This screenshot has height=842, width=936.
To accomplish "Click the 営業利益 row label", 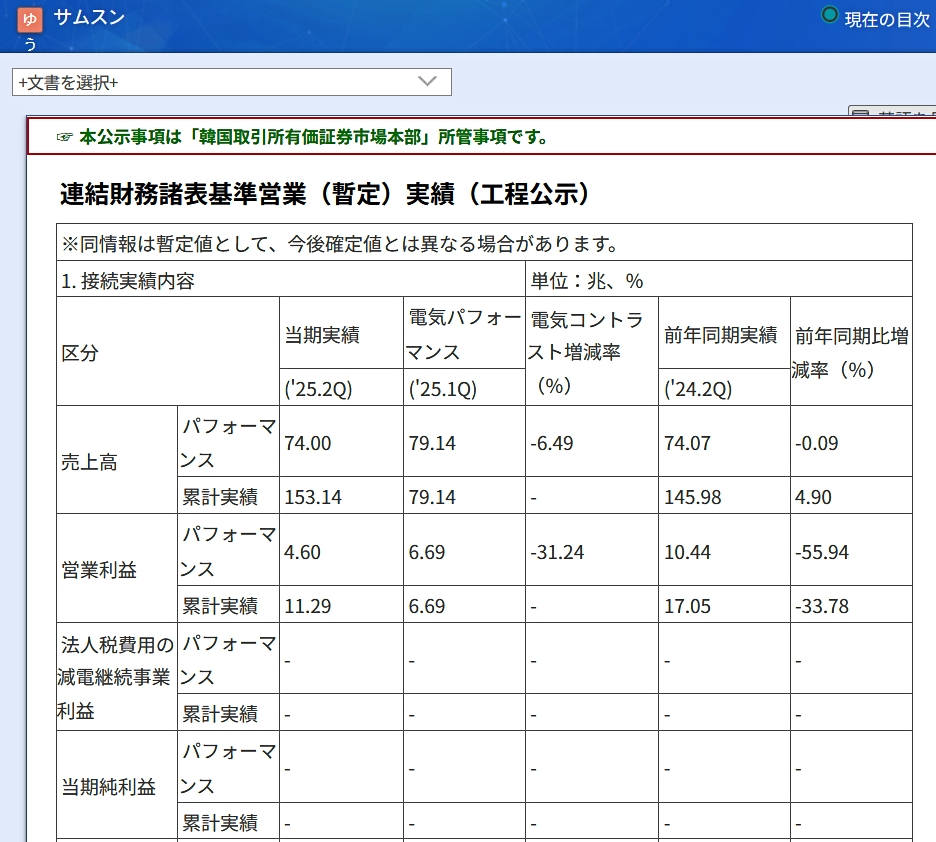I will [99, 570].
